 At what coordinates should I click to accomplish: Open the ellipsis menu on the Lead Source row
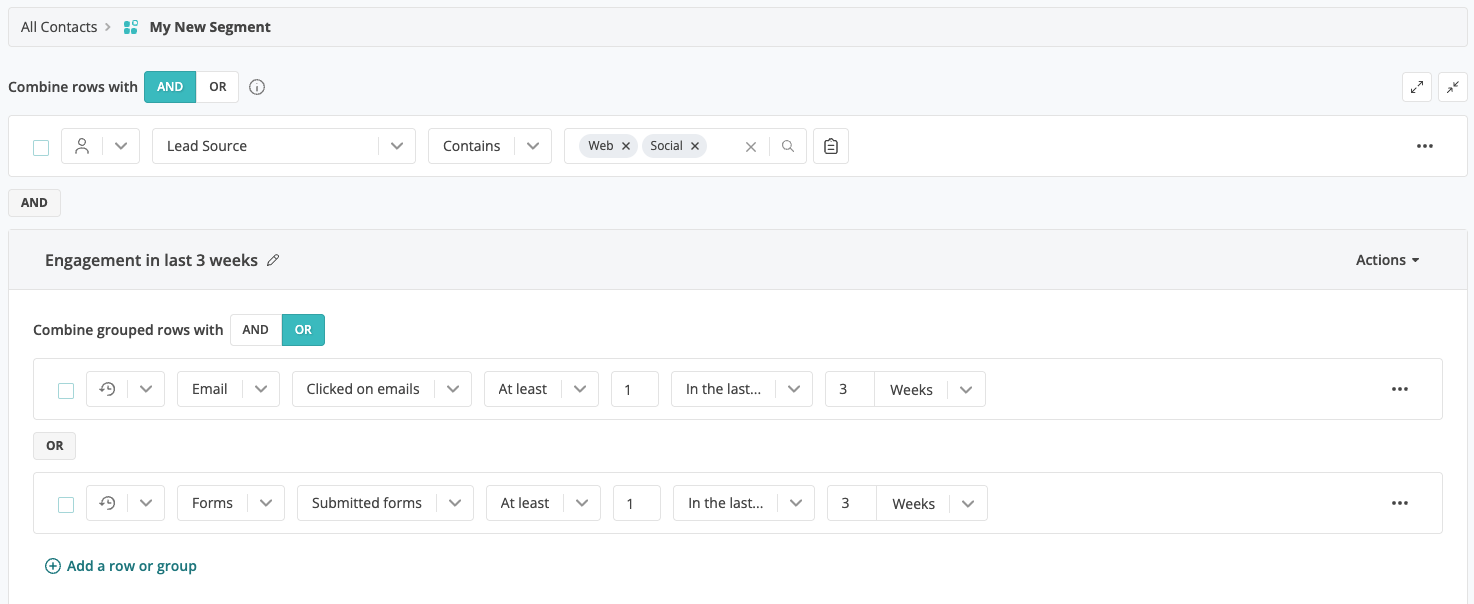[1424, 146]
